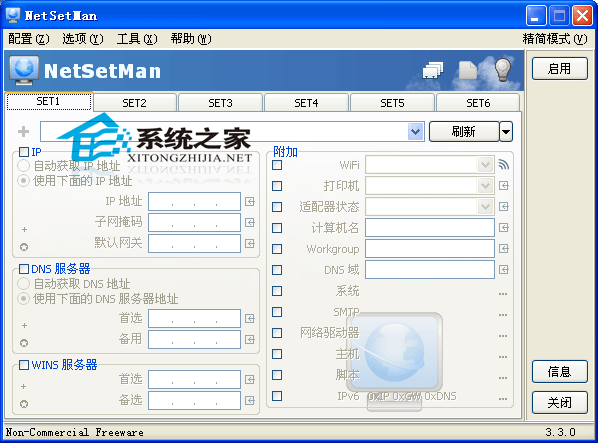Click the 启用 button

(559, 69)
